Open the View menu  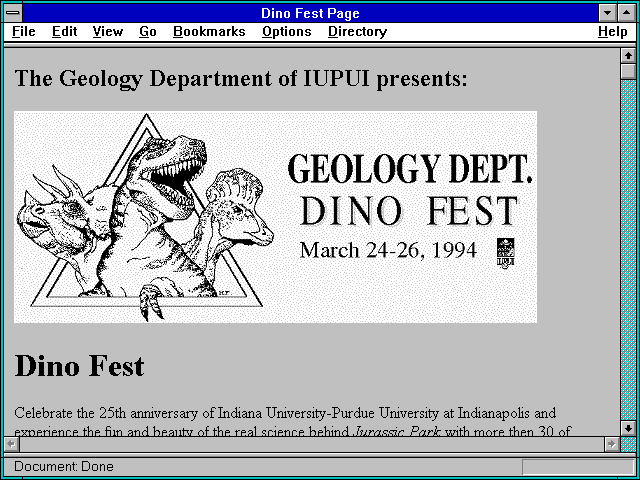pos(107,32)
